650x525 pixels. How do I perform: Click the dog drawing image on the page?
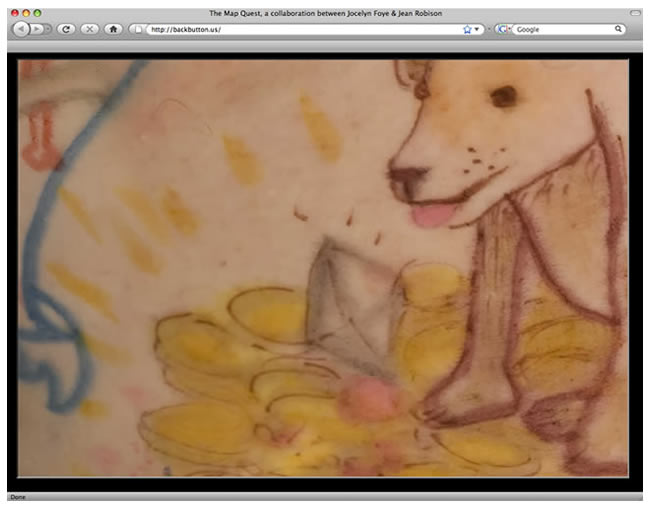tap(323, 268)
